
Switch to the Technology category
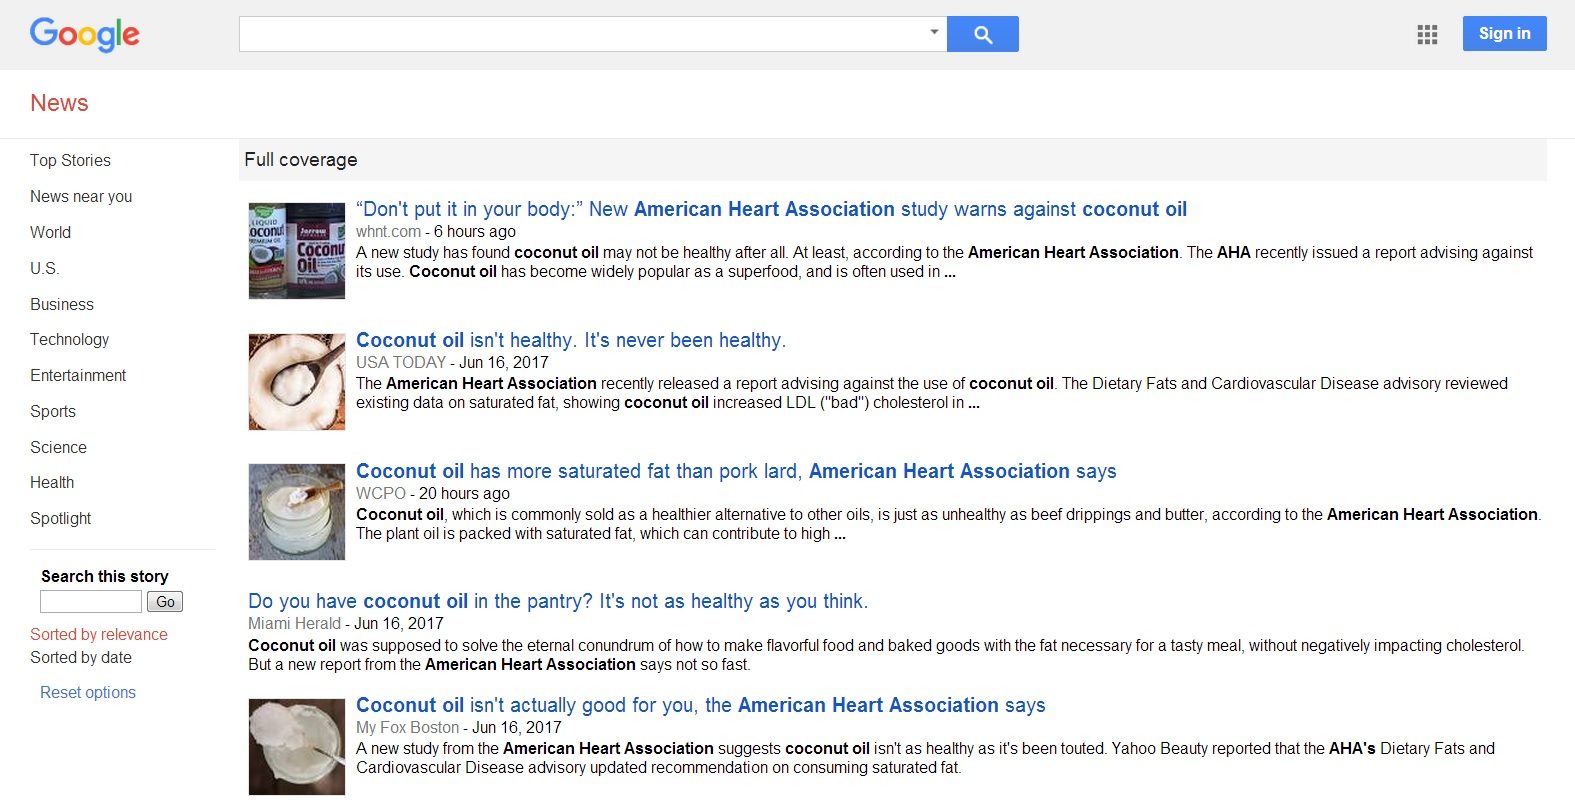pyautogui.click(x=69, y=339)
